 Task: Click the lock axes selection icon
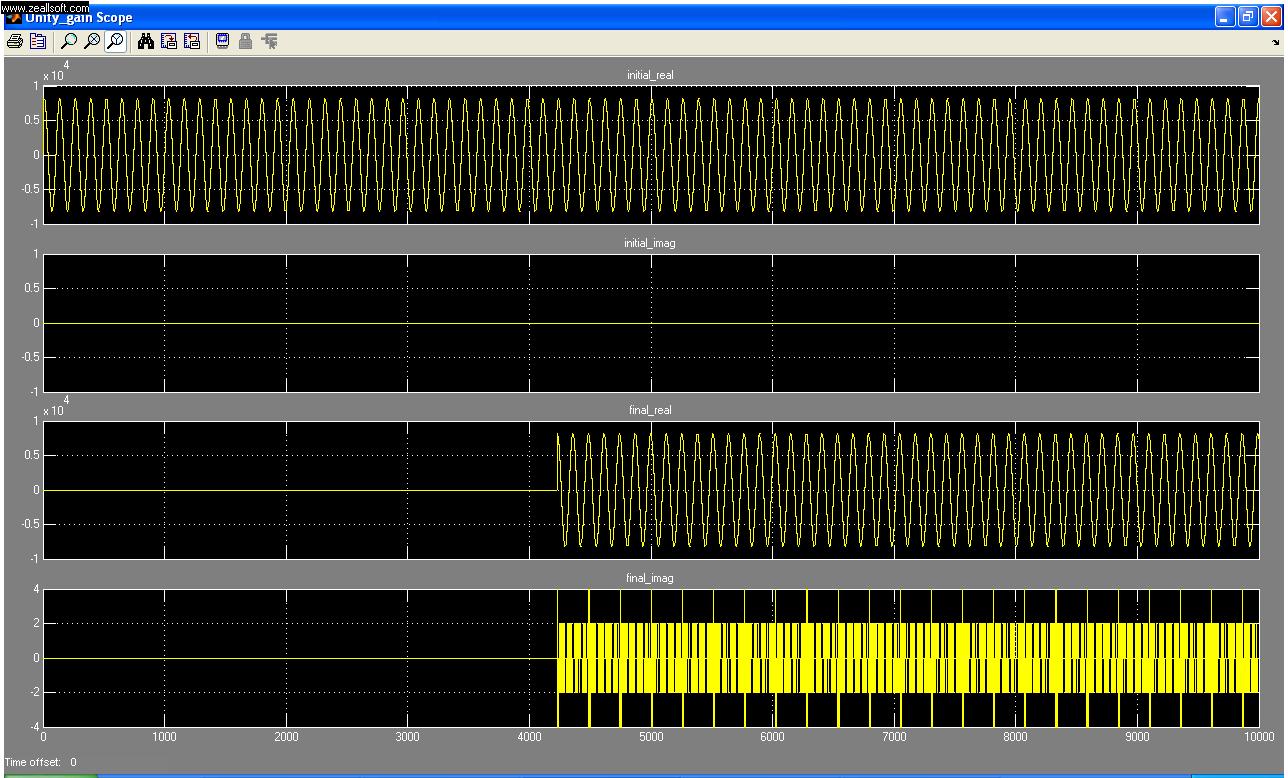coord(245,41)
